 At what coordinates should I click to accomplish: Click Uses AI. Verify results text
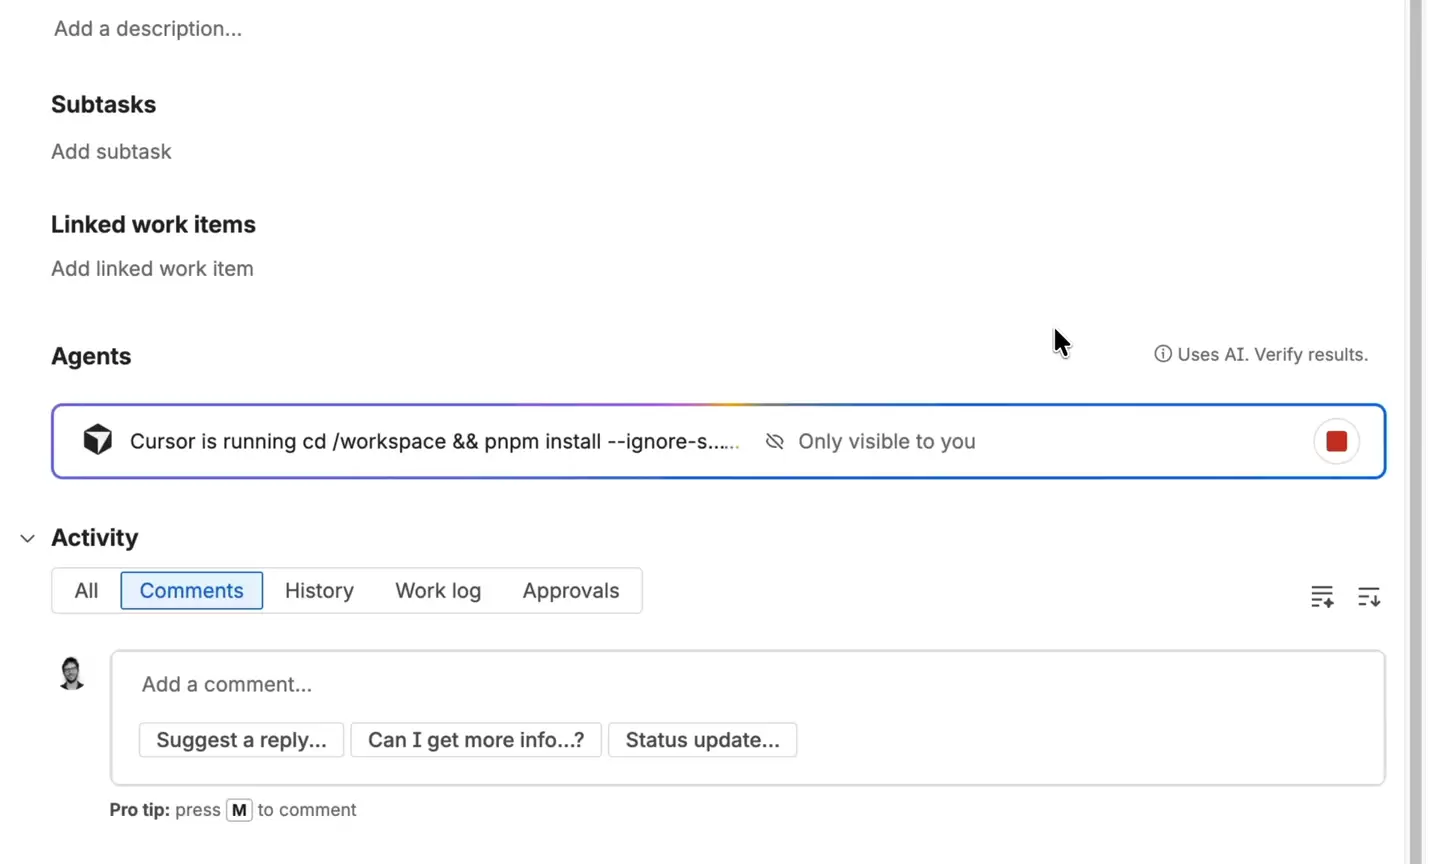pos(1272,354)
